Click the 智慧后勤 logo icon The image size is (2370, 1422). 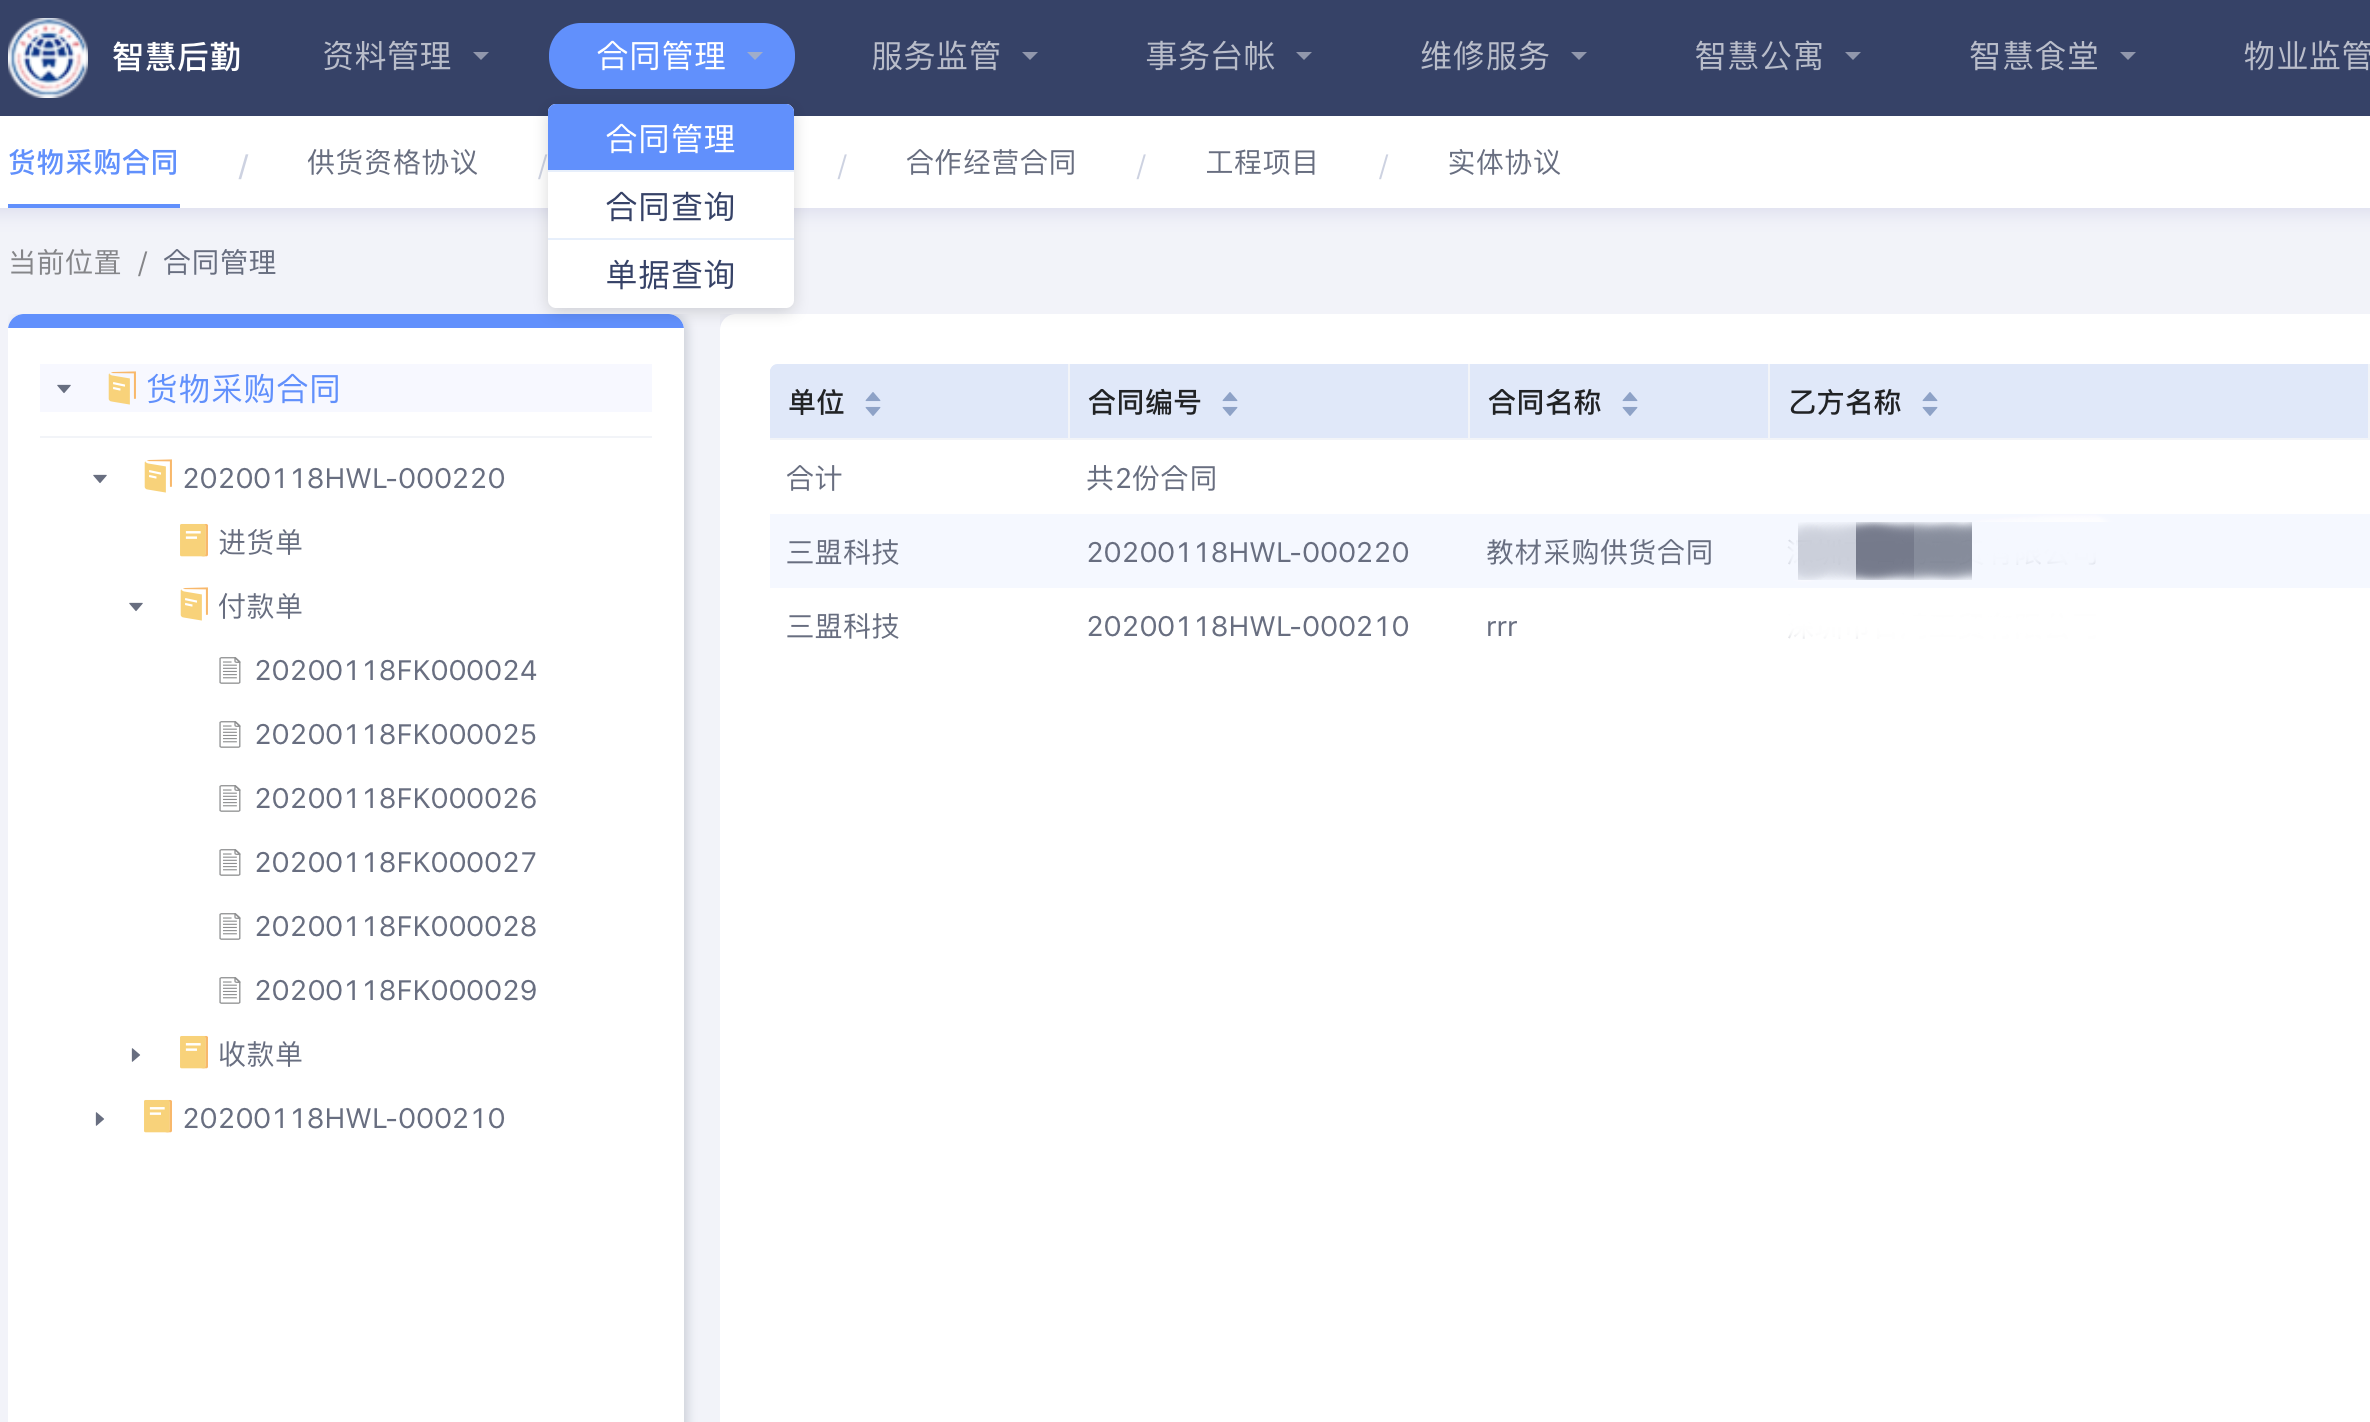(x=47, y=57)
